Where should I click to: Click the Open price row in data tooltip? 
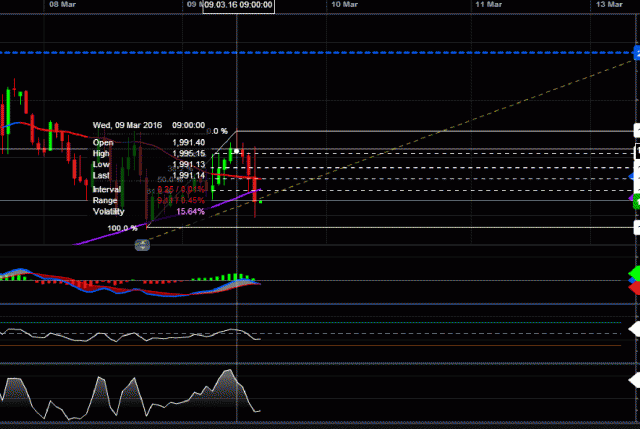(x=148, y=142)
